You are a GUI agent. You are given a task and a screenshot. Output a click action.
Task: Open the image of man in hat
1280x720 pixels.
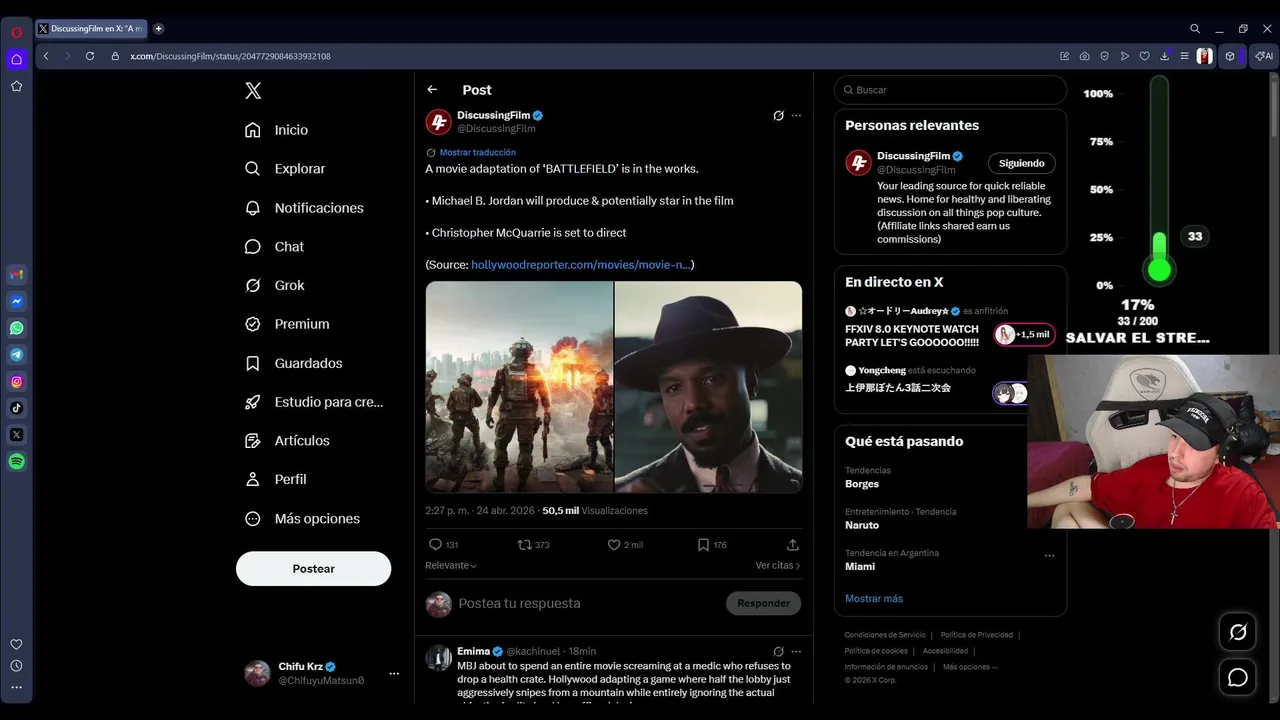pos(708,387)
